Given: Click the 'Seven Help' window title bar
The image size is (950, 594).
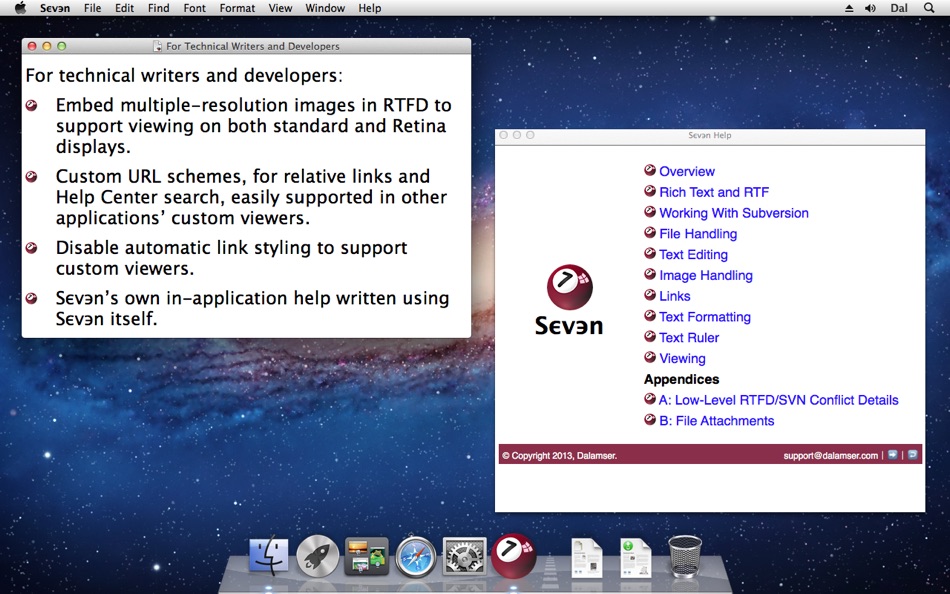Looking at the screenshot, I should pyautogui.click(x=709, y=135).
